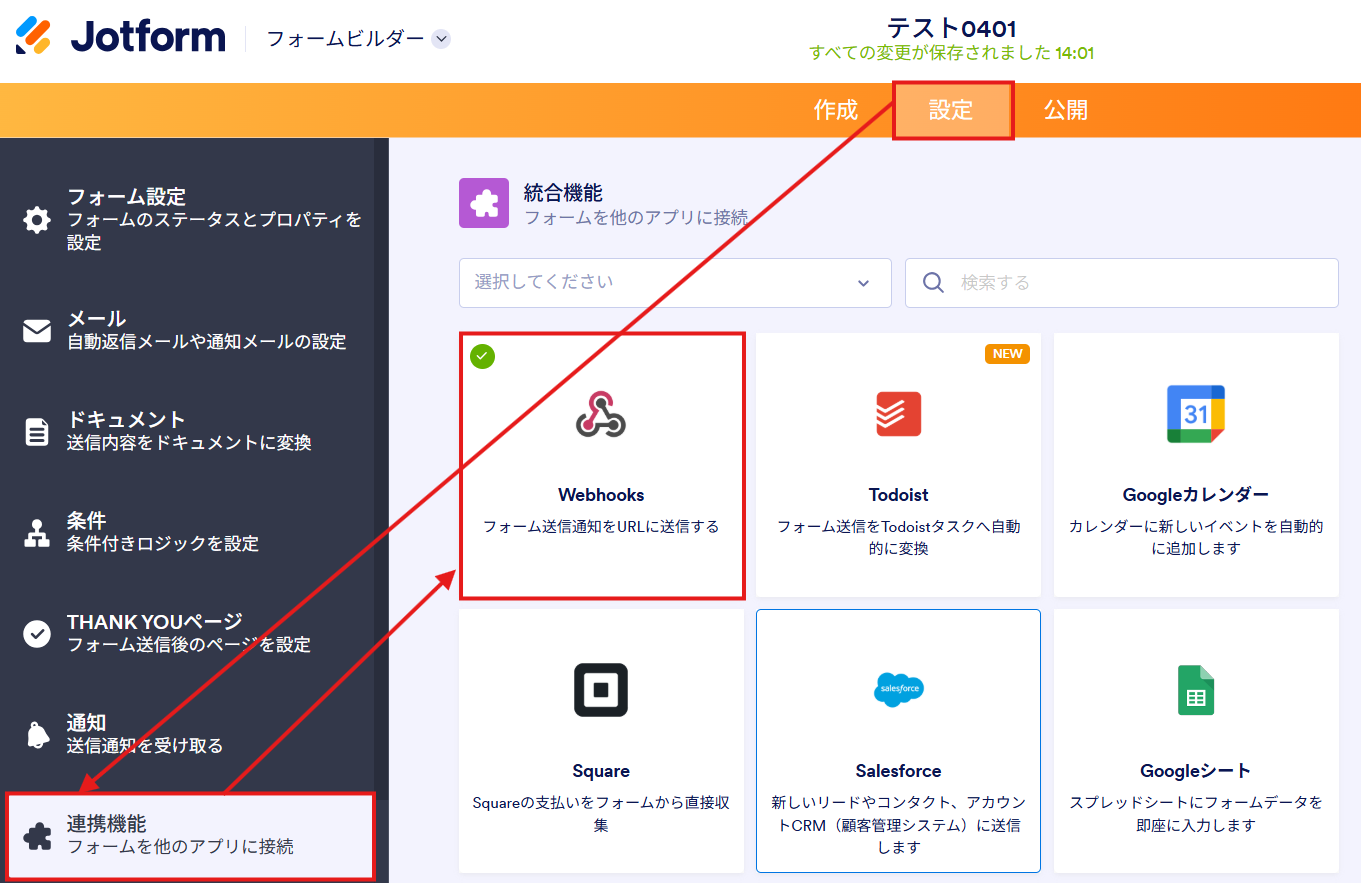Open the Google Calendar integration icon
The width and height of the screenshot is (1361, 883).
[1195, 414]
